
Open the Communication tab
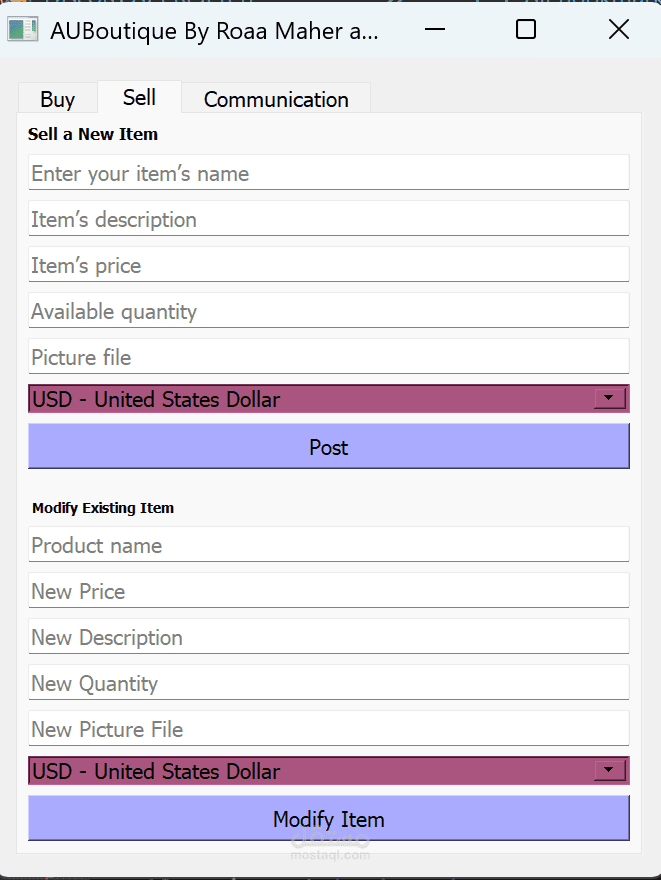[x=276, y=99]
